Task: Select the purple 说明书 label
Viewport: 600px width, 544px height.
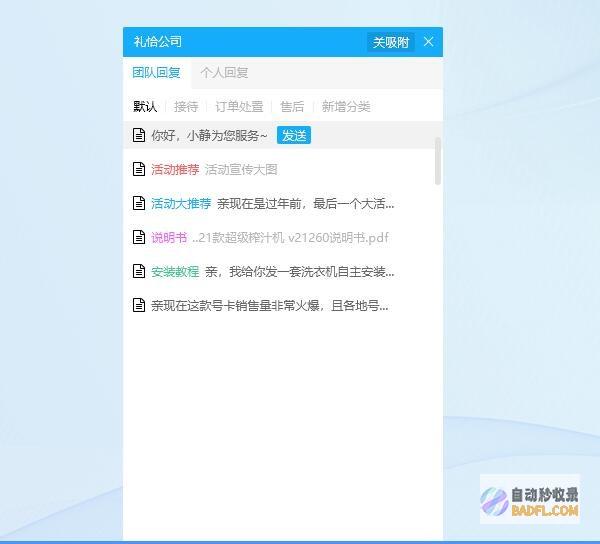Action: pos(169,238)
